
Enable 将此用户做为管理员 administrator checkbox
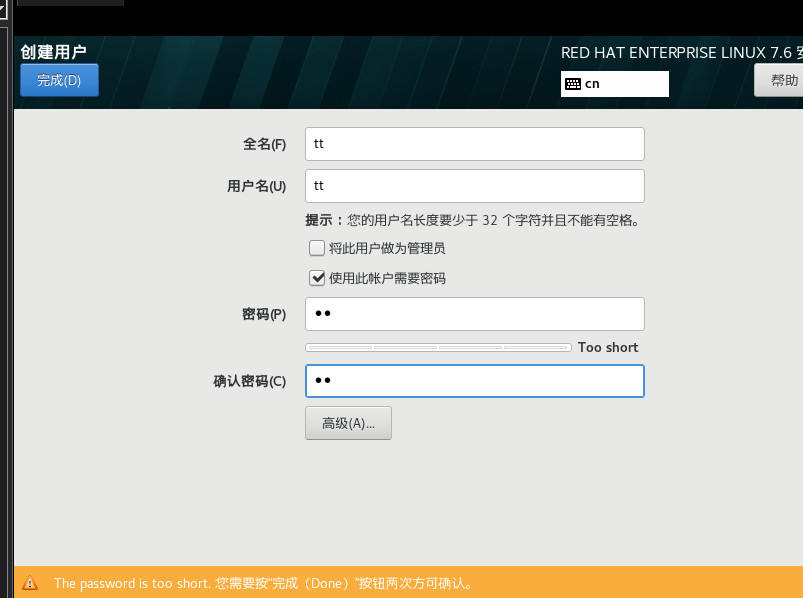[317, 248]
